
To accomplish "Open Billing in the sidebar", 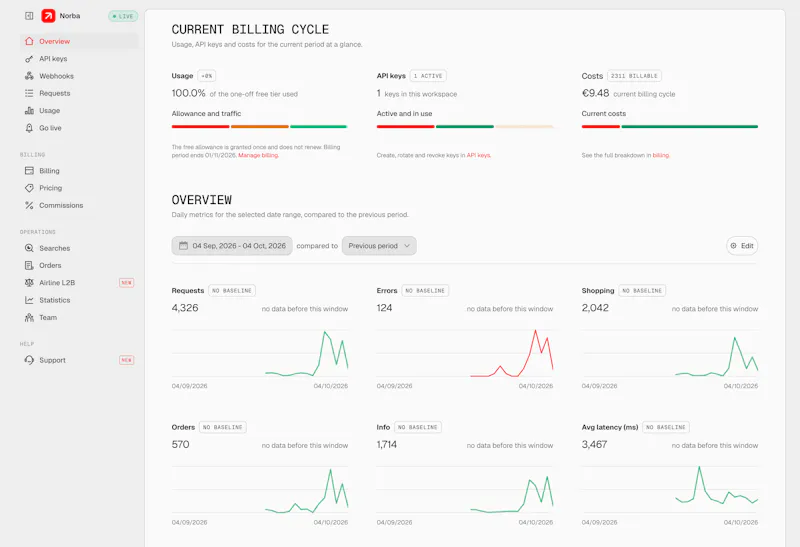I will pyautogui.click(x=79, y=171).
